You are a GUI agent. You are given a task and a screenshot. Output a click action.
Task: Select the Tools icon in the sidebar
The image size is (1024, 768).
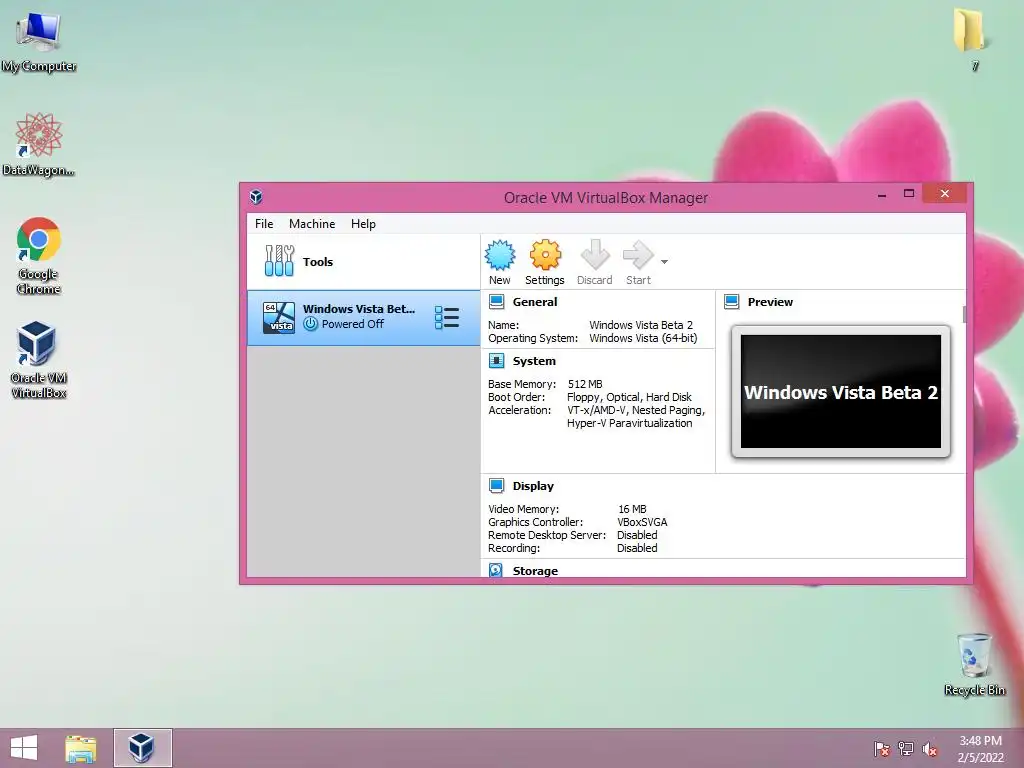[x=280, y=261]
